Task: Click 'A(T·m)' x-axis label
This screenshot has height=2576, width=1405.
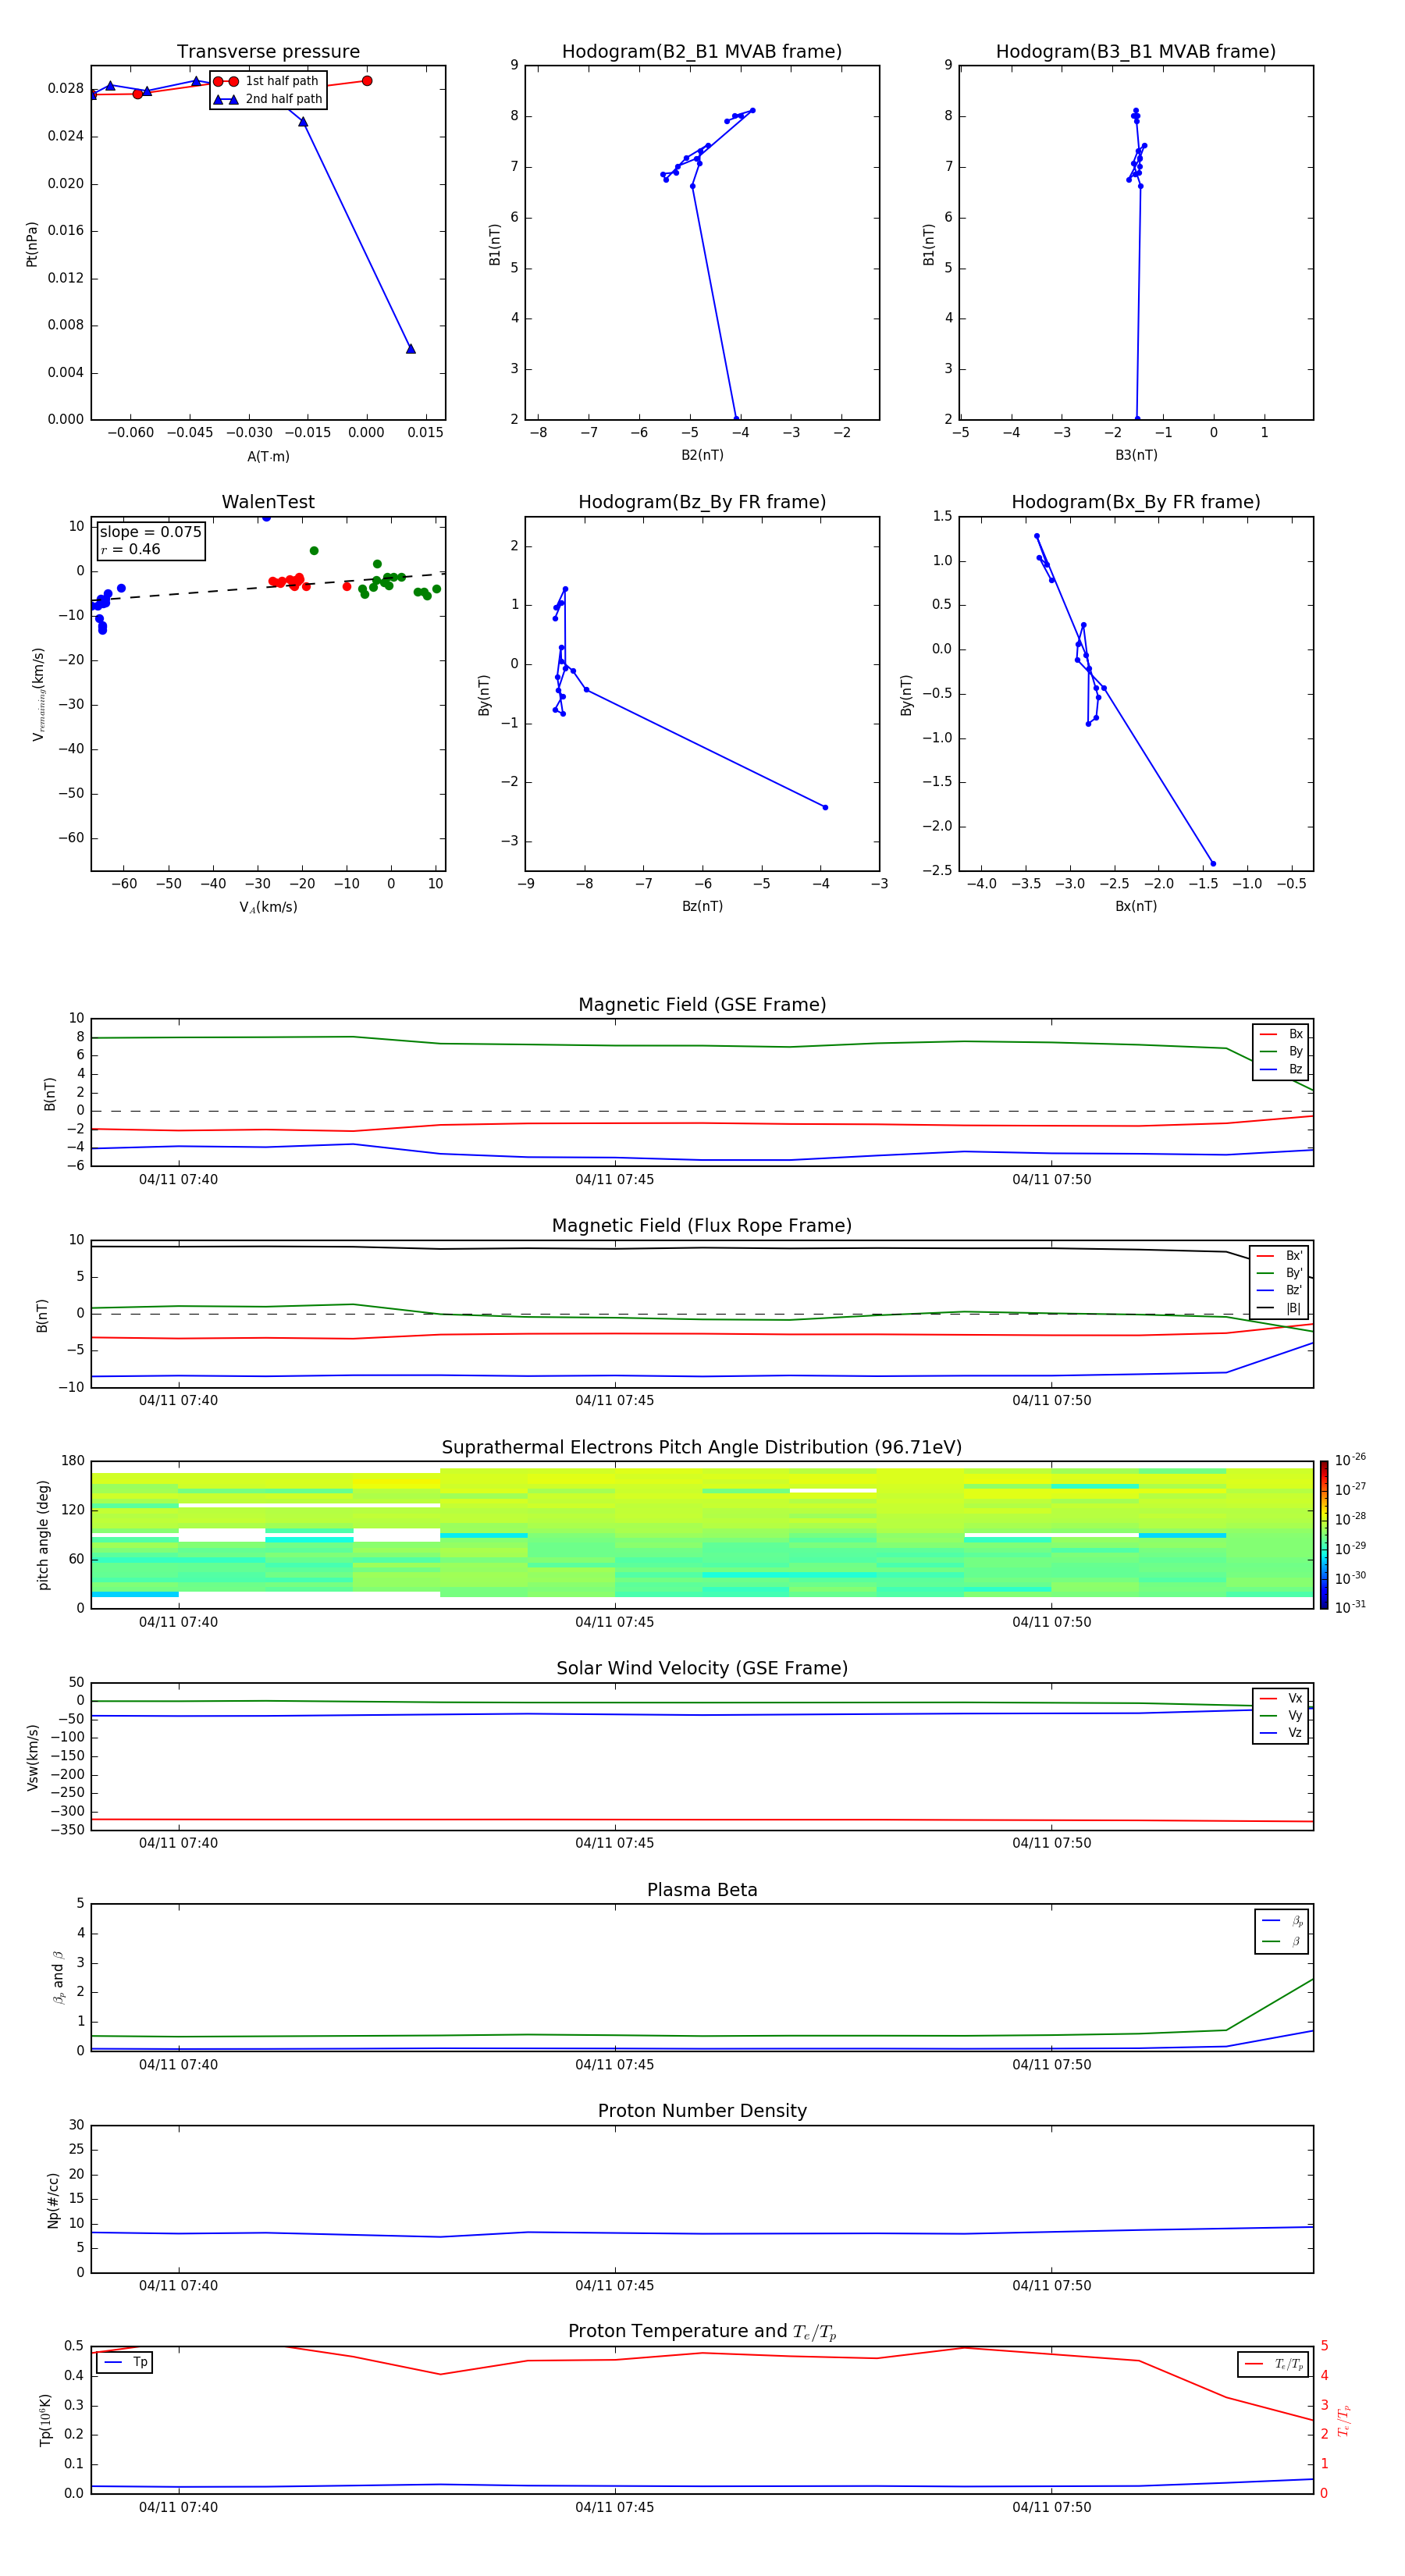Action: [268, 457]
